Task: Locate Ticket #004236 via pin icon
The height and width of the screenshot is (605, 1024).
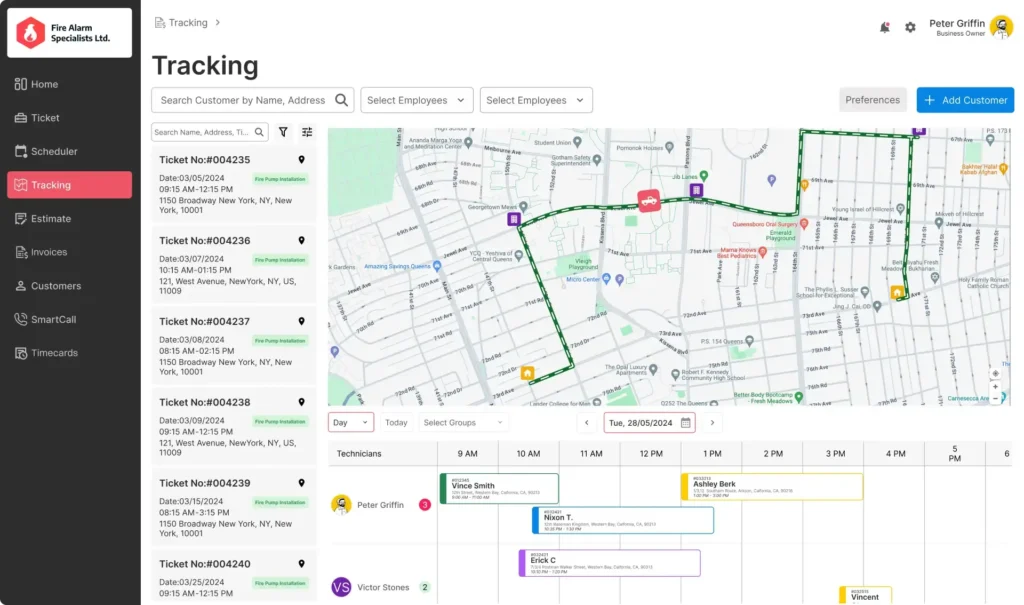Action: pos(302,240)
